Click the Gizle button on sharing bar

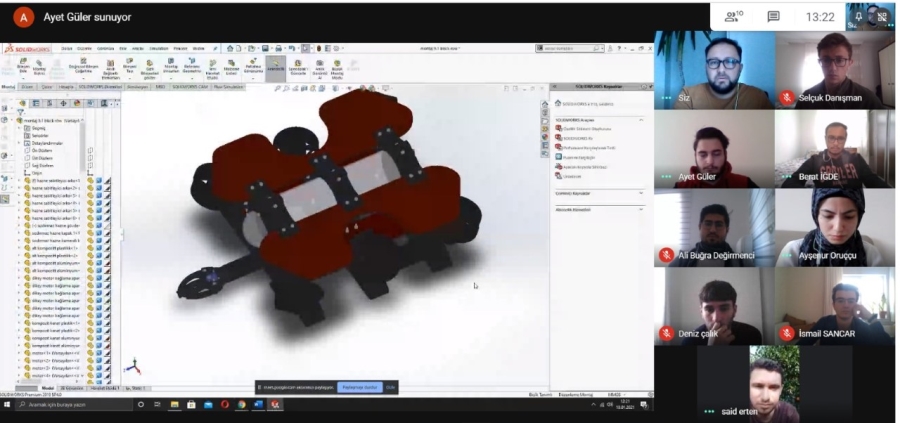pos(390,387)
